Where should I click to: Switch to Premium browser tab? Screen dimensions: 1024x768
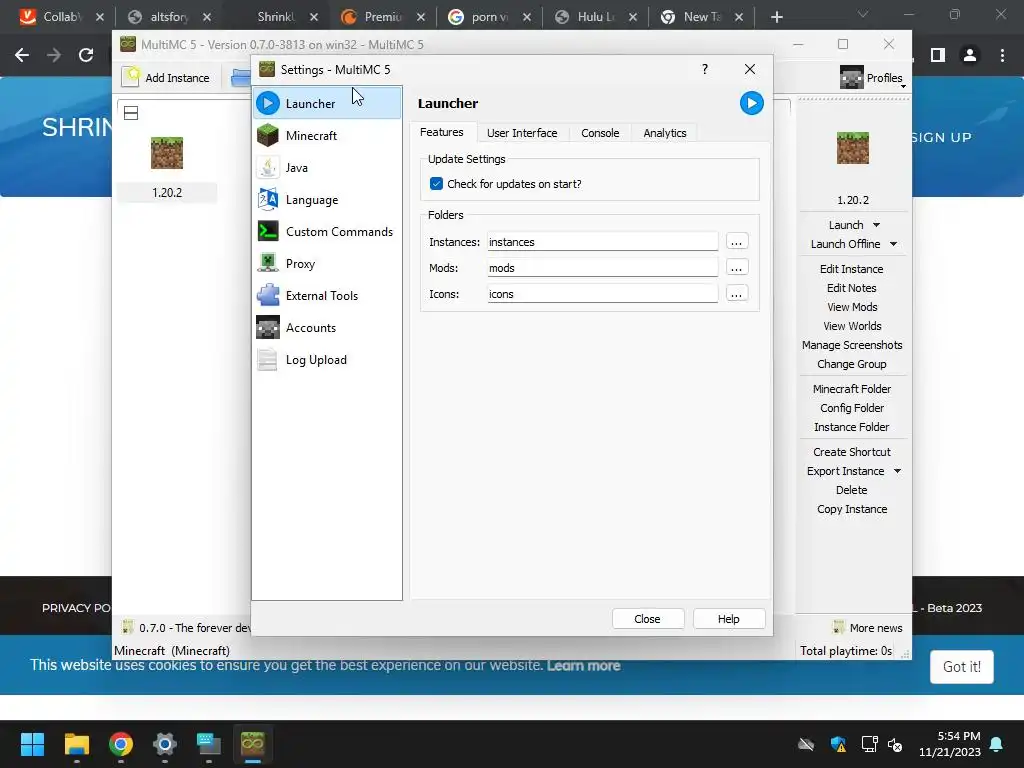click(x=383, y=17)
